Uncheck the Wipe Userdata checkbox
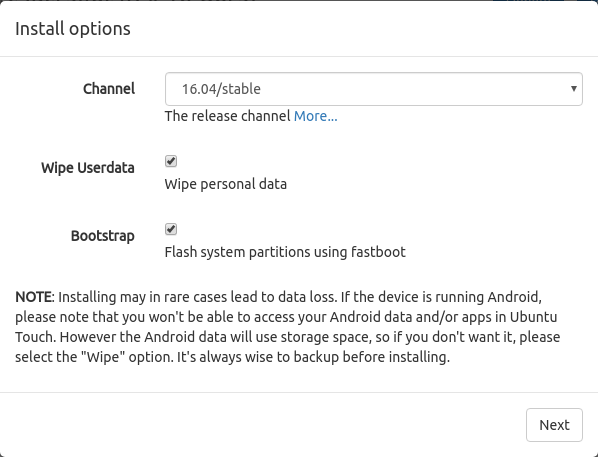Screen dimensions: 598x457 (x=171, y=161)
